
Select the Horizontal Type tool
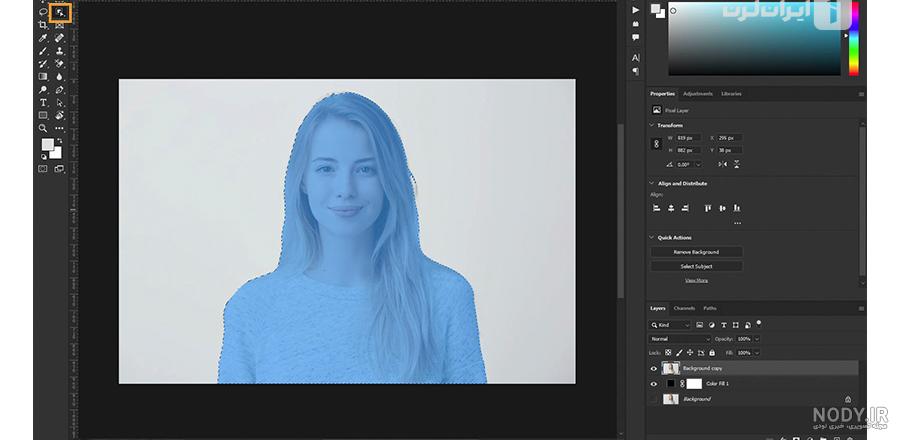pyautogui.click(x=43, y=102)
